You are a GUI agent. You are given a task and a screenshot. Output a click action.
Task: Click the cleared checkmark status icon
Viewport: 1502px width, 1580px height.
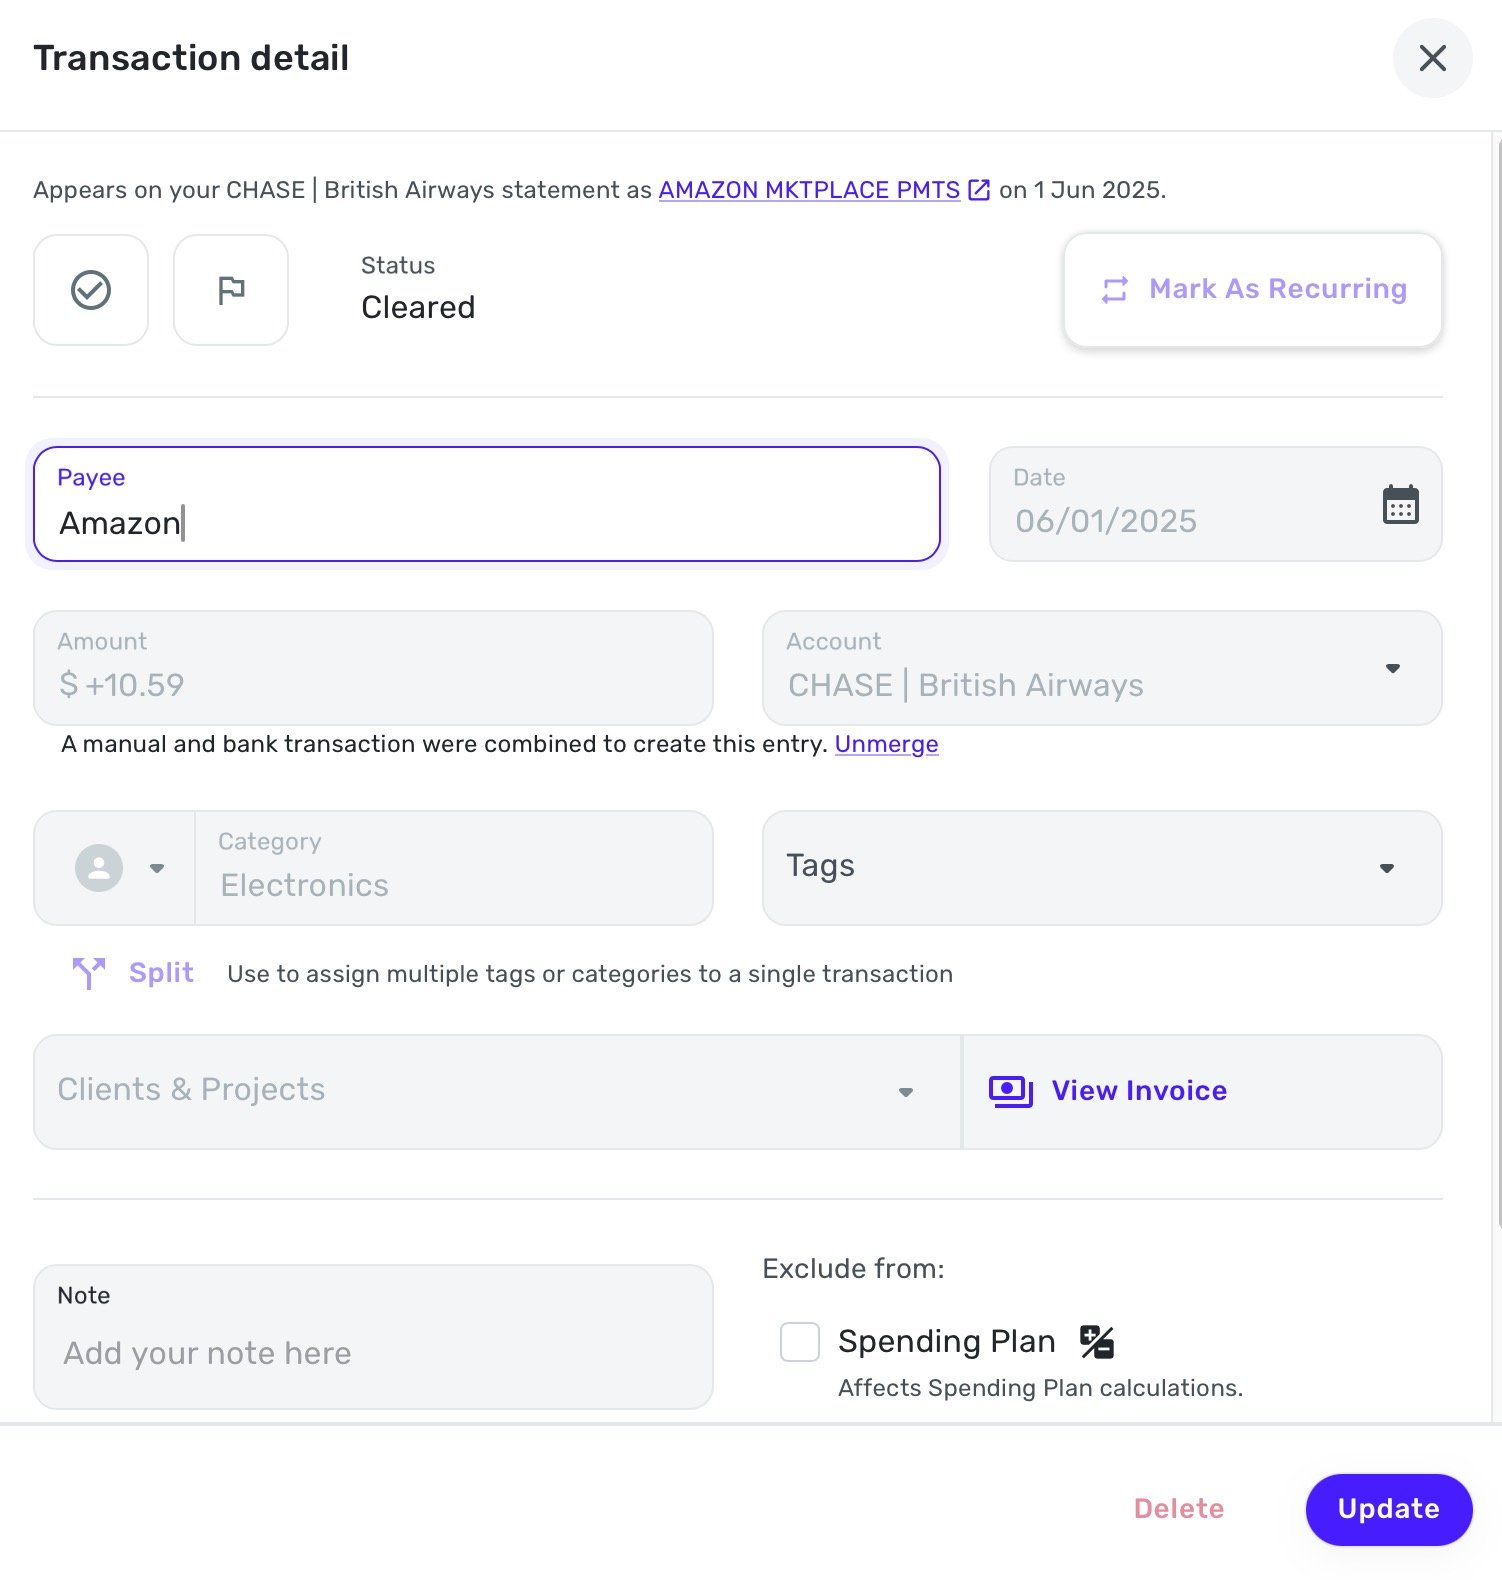[91, 290]
